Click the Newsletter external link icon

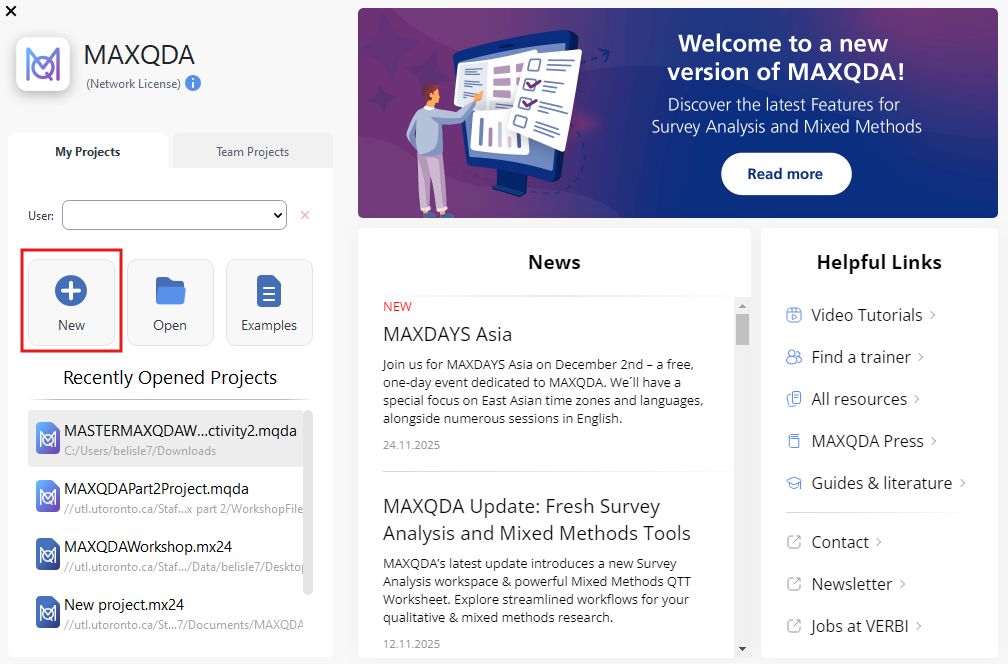coord(794,584)
